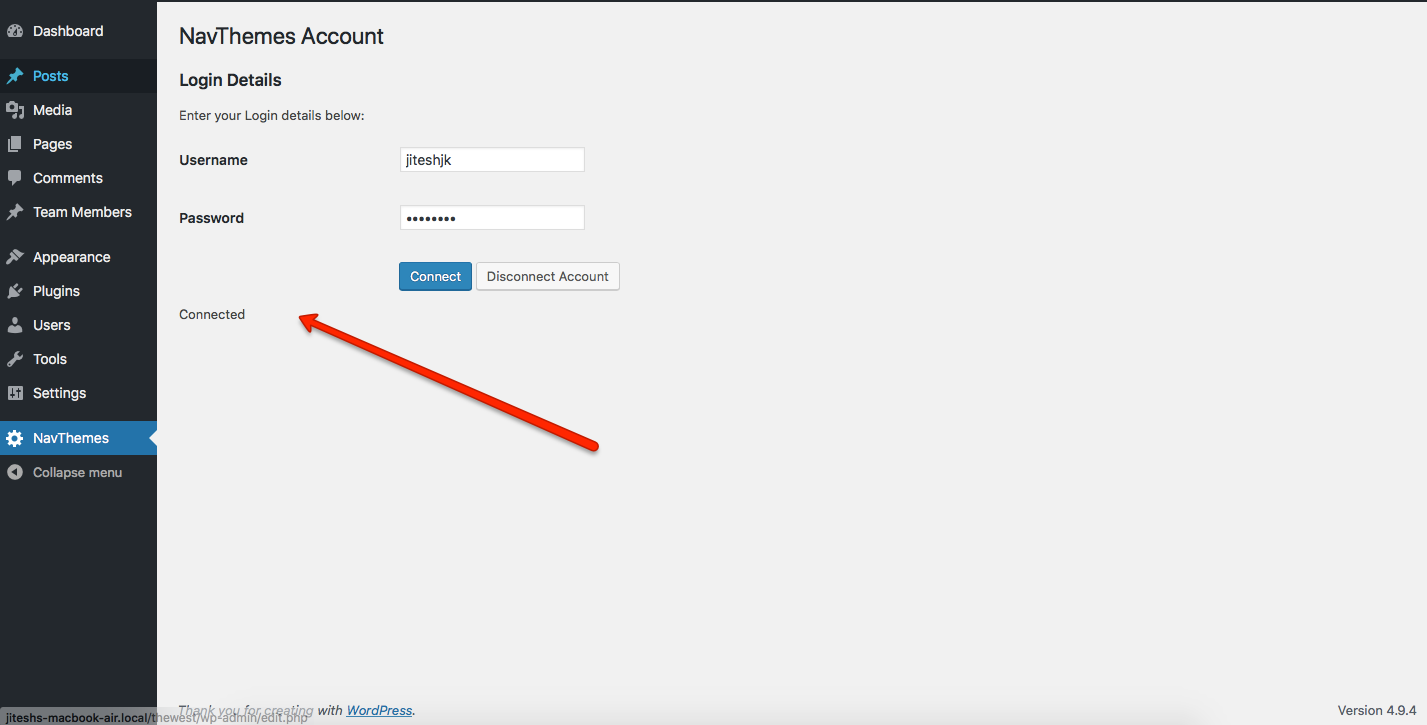Go to the Plugins menu
The image size is (1427, 725).
click(x=78, y=291)
